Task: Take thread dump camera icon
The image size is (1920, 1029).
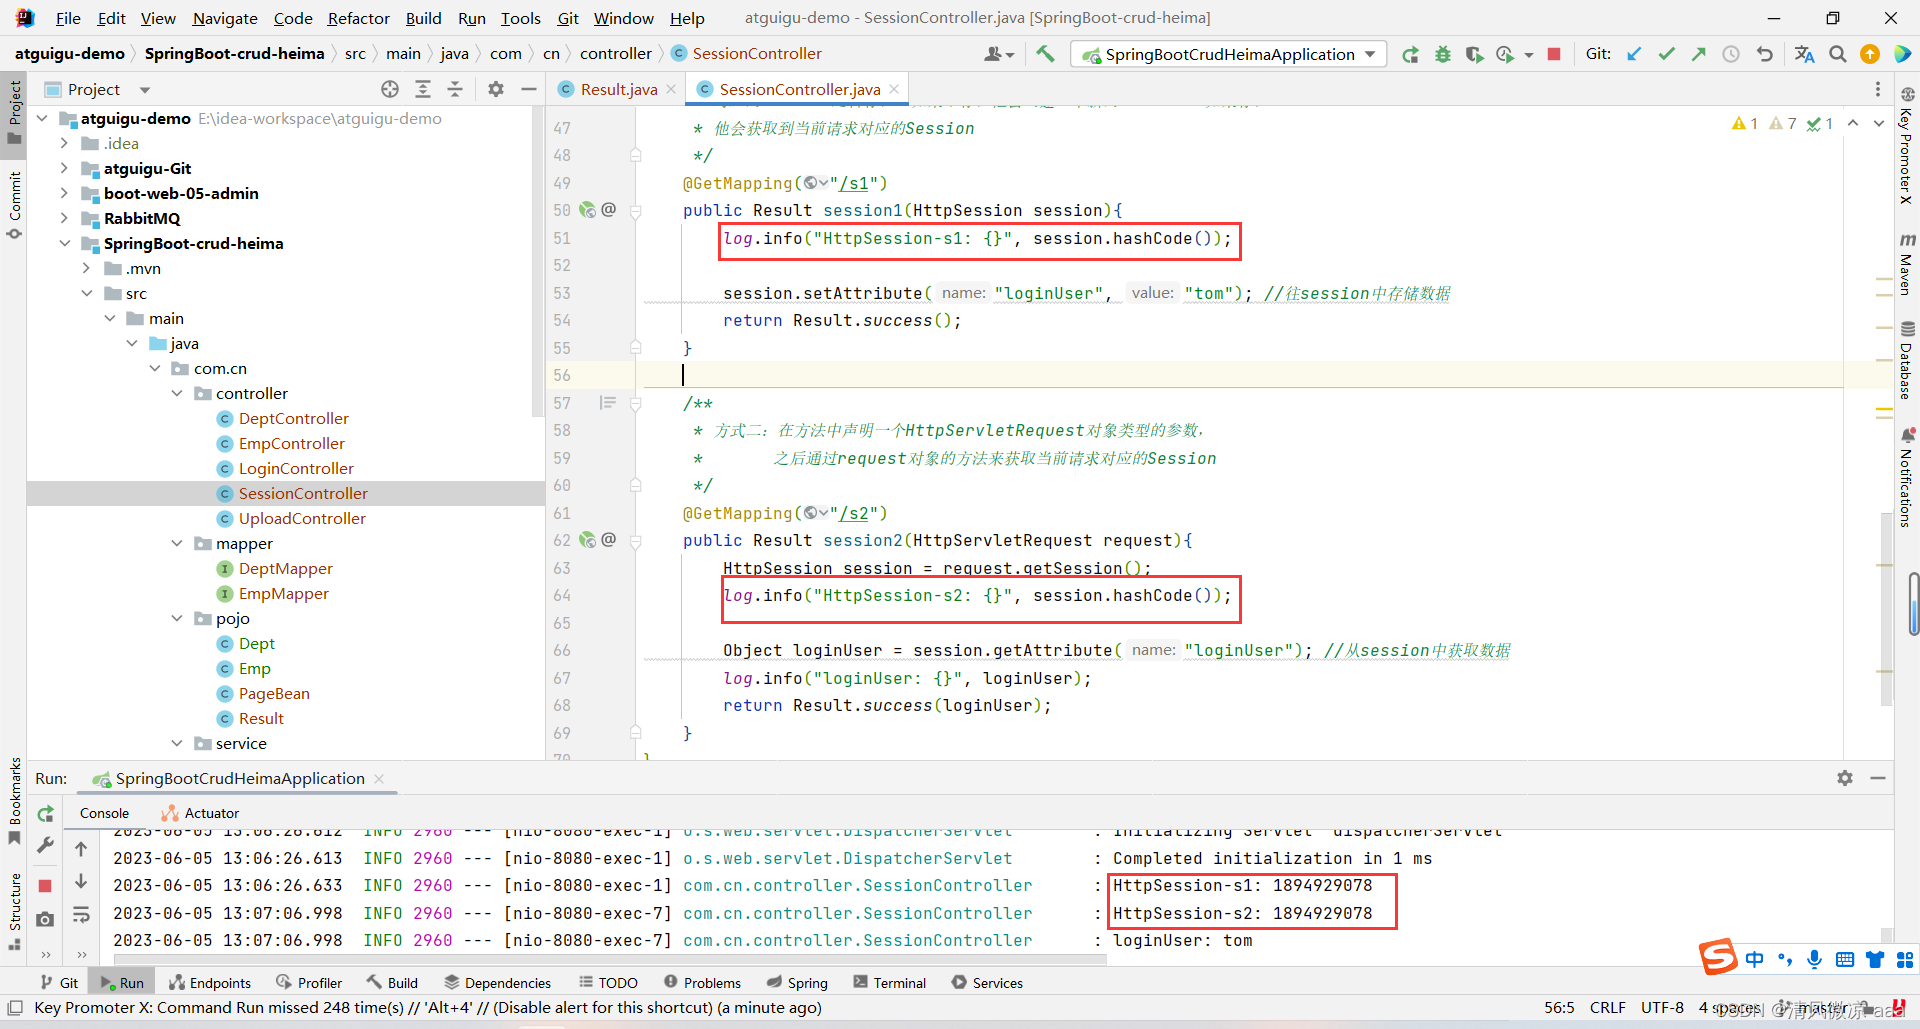Action: [x=45, y=919]
